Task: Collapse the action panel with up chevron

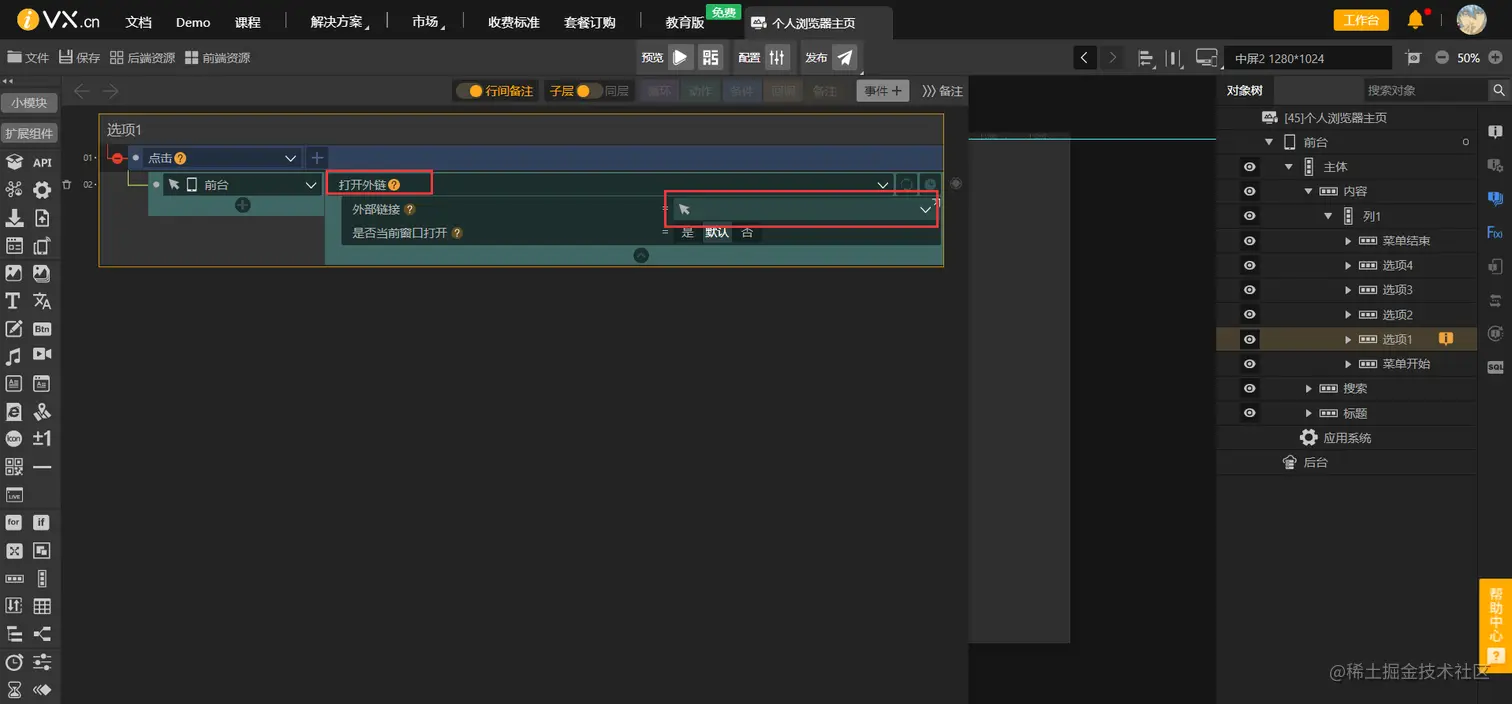Action: (x=641, y=255)
